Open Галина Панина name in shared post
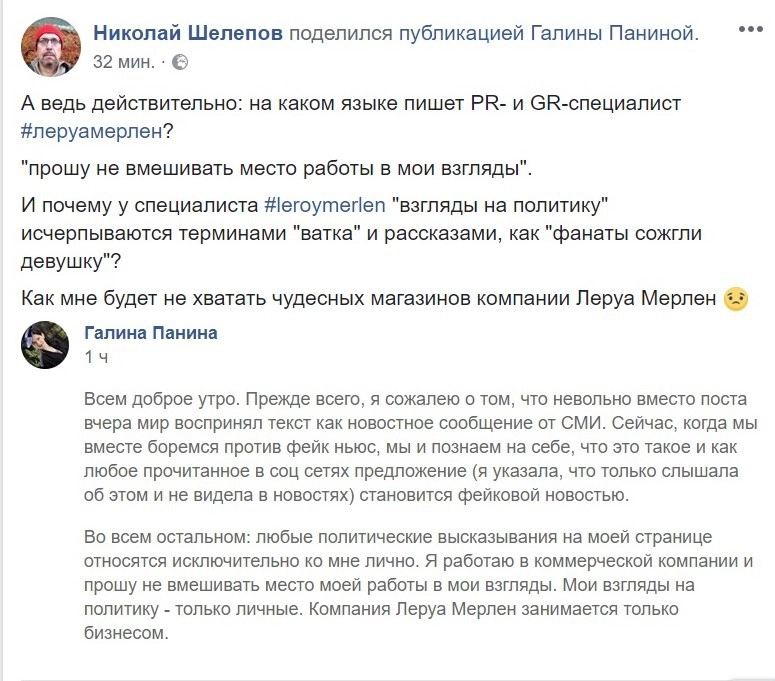 (151, 333)
